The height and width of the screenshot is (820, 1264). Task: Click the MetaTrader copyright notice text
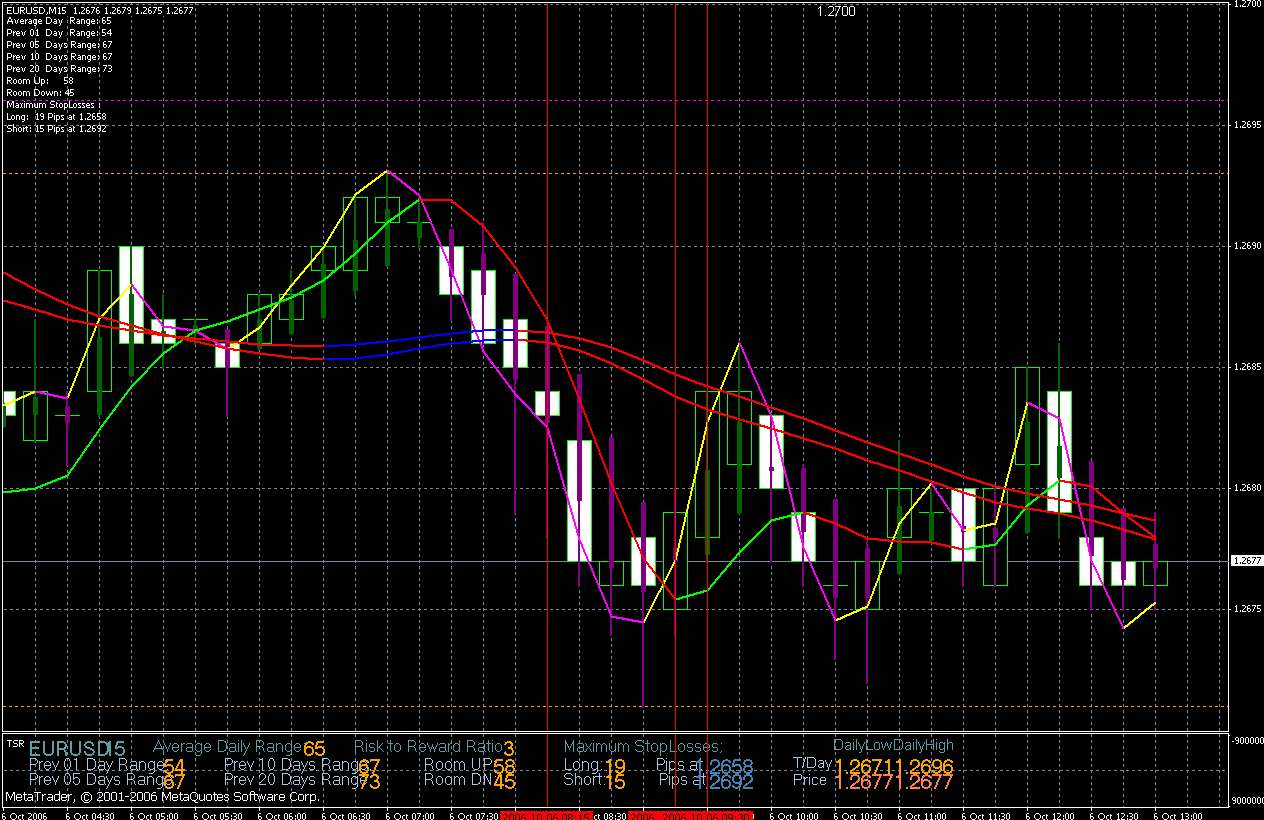163,797
